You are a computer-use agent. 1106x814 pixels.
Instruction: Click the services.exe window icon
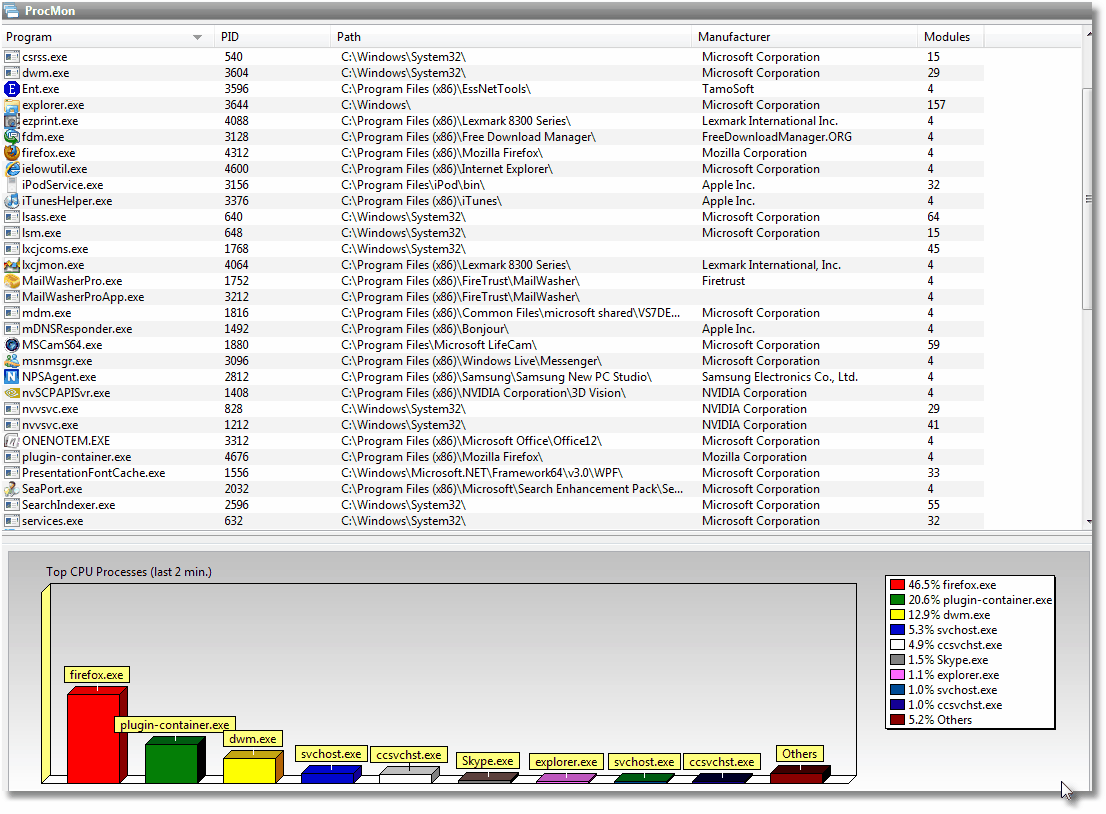[11, 521]
